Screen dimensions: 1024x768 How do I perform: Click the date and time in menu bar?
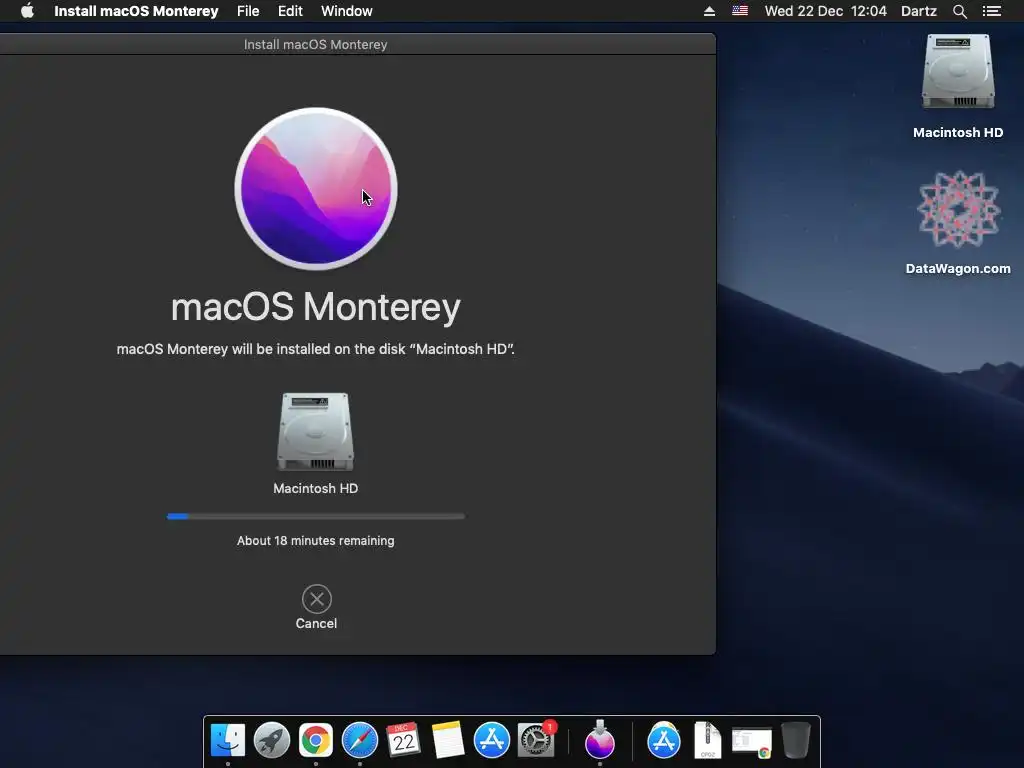coord(825,11)
